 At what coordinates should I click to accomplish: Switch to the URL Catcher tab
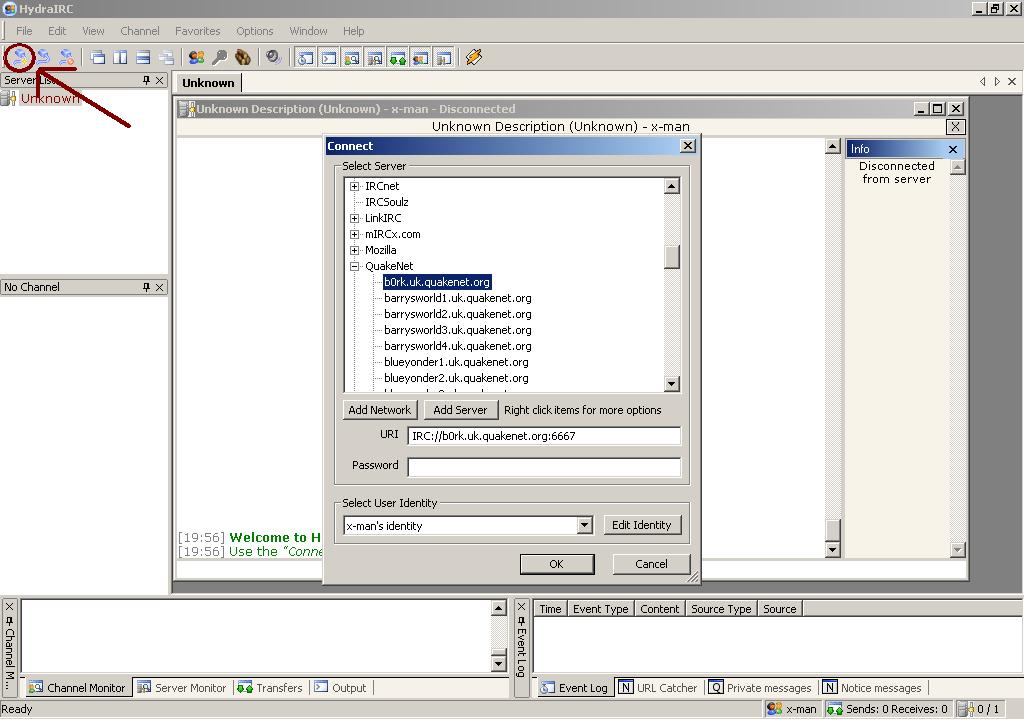point(658,688)
